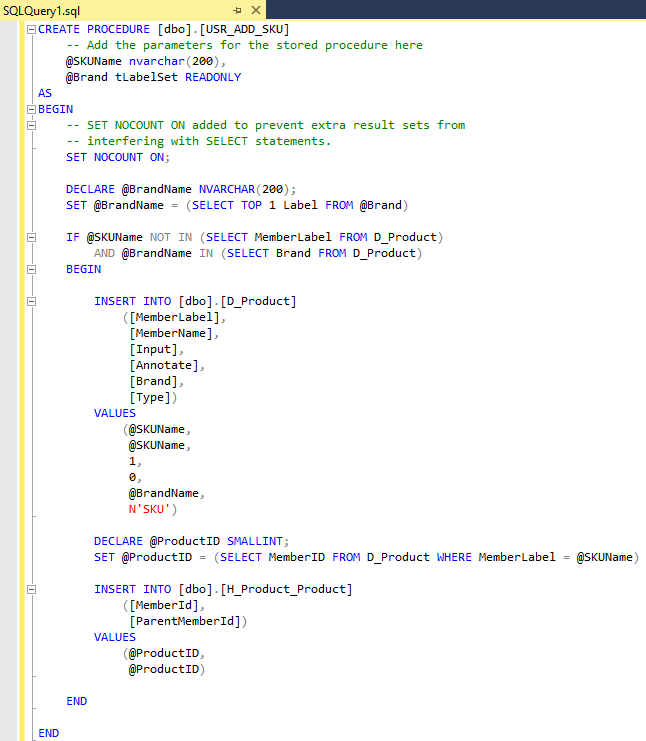
Task: Collapse the INSERT INTO H_Product_Product statement
Action: tap(31, 589)
